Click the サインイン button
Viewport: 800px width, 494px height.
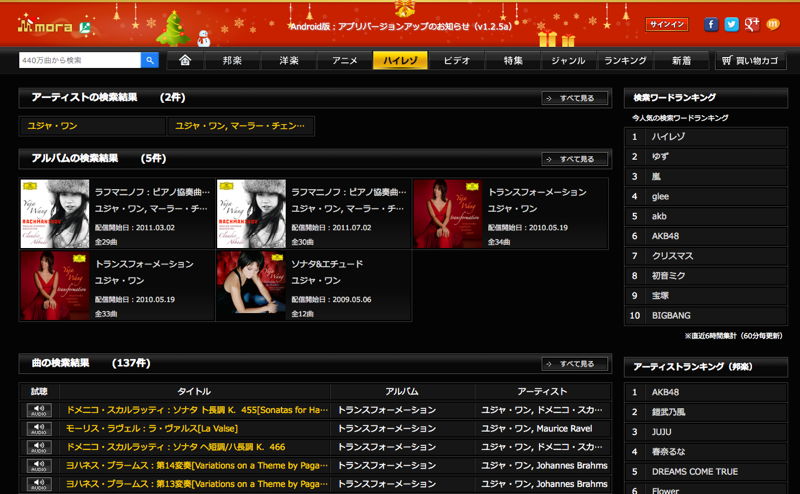coord(667,24)
